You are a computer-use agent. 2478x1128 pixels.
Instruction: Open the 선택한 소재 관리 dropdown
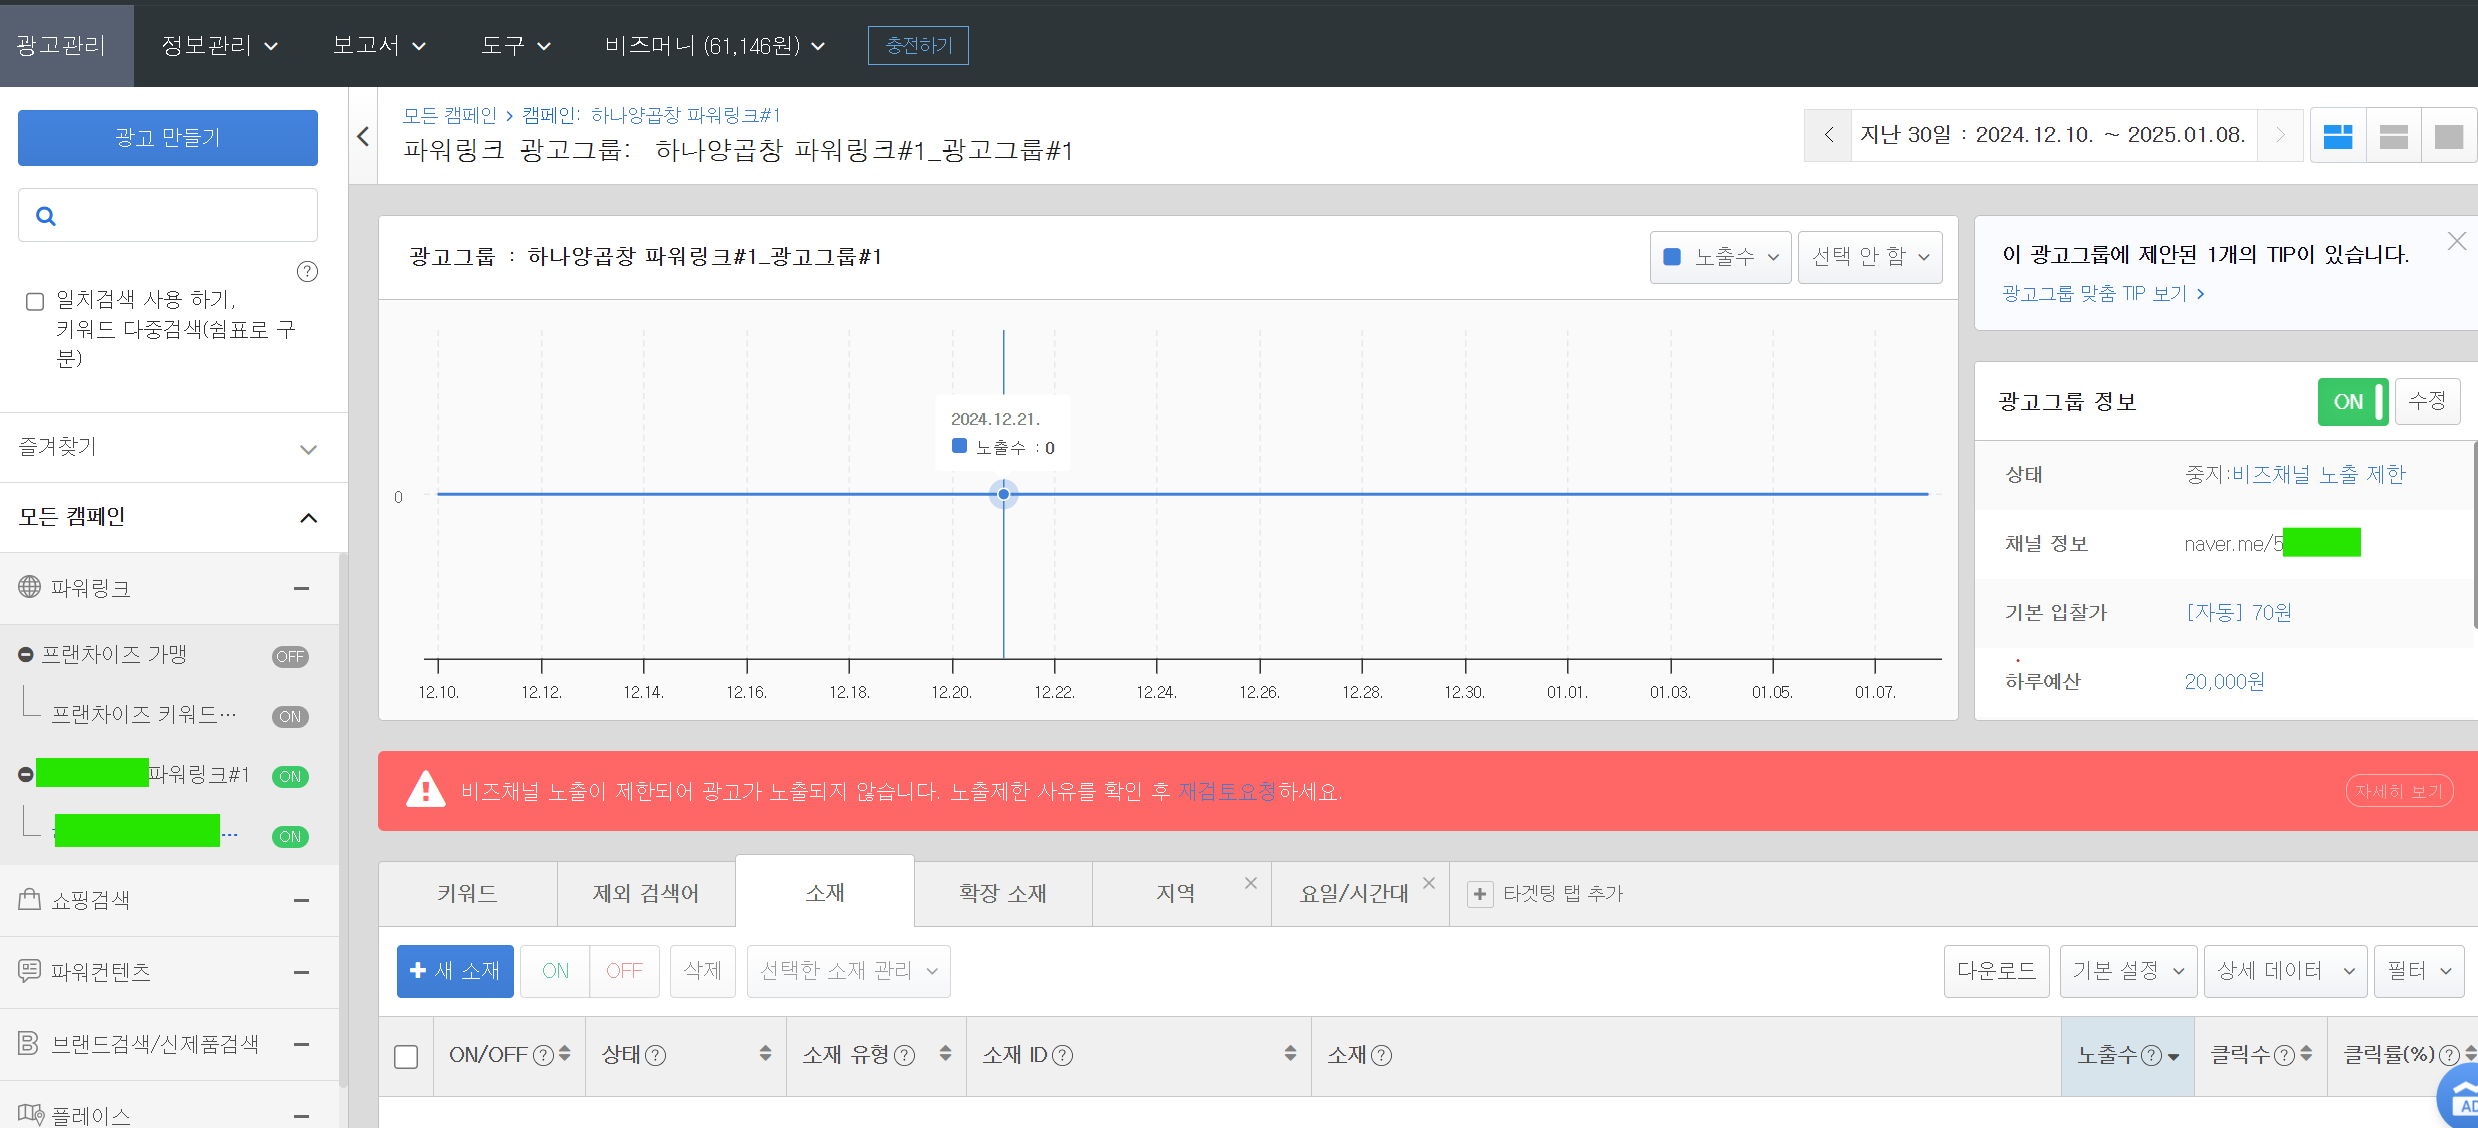tap(848, 971)
